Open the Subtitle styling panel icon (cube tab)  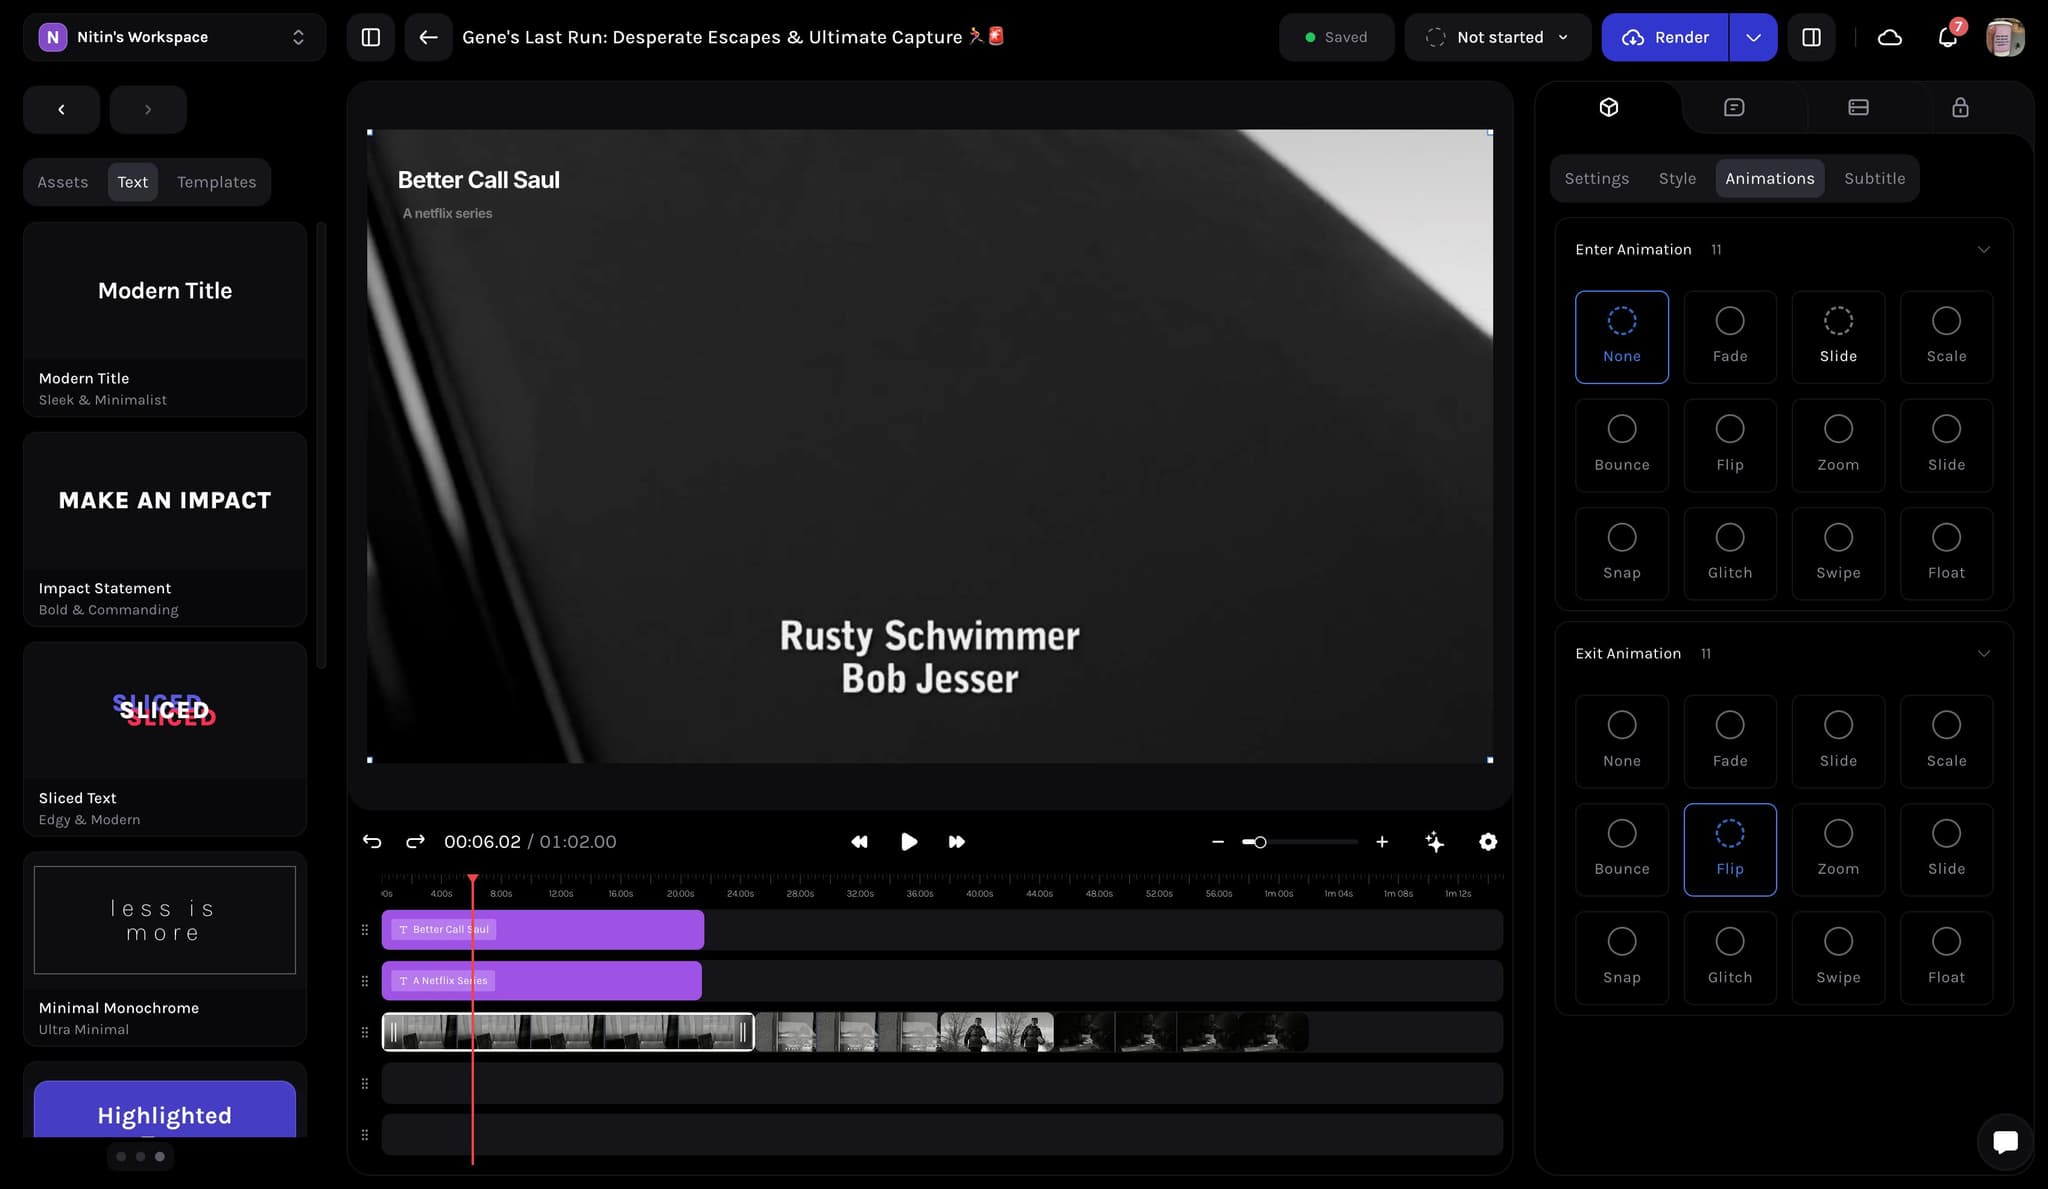tap(1608, 107)
